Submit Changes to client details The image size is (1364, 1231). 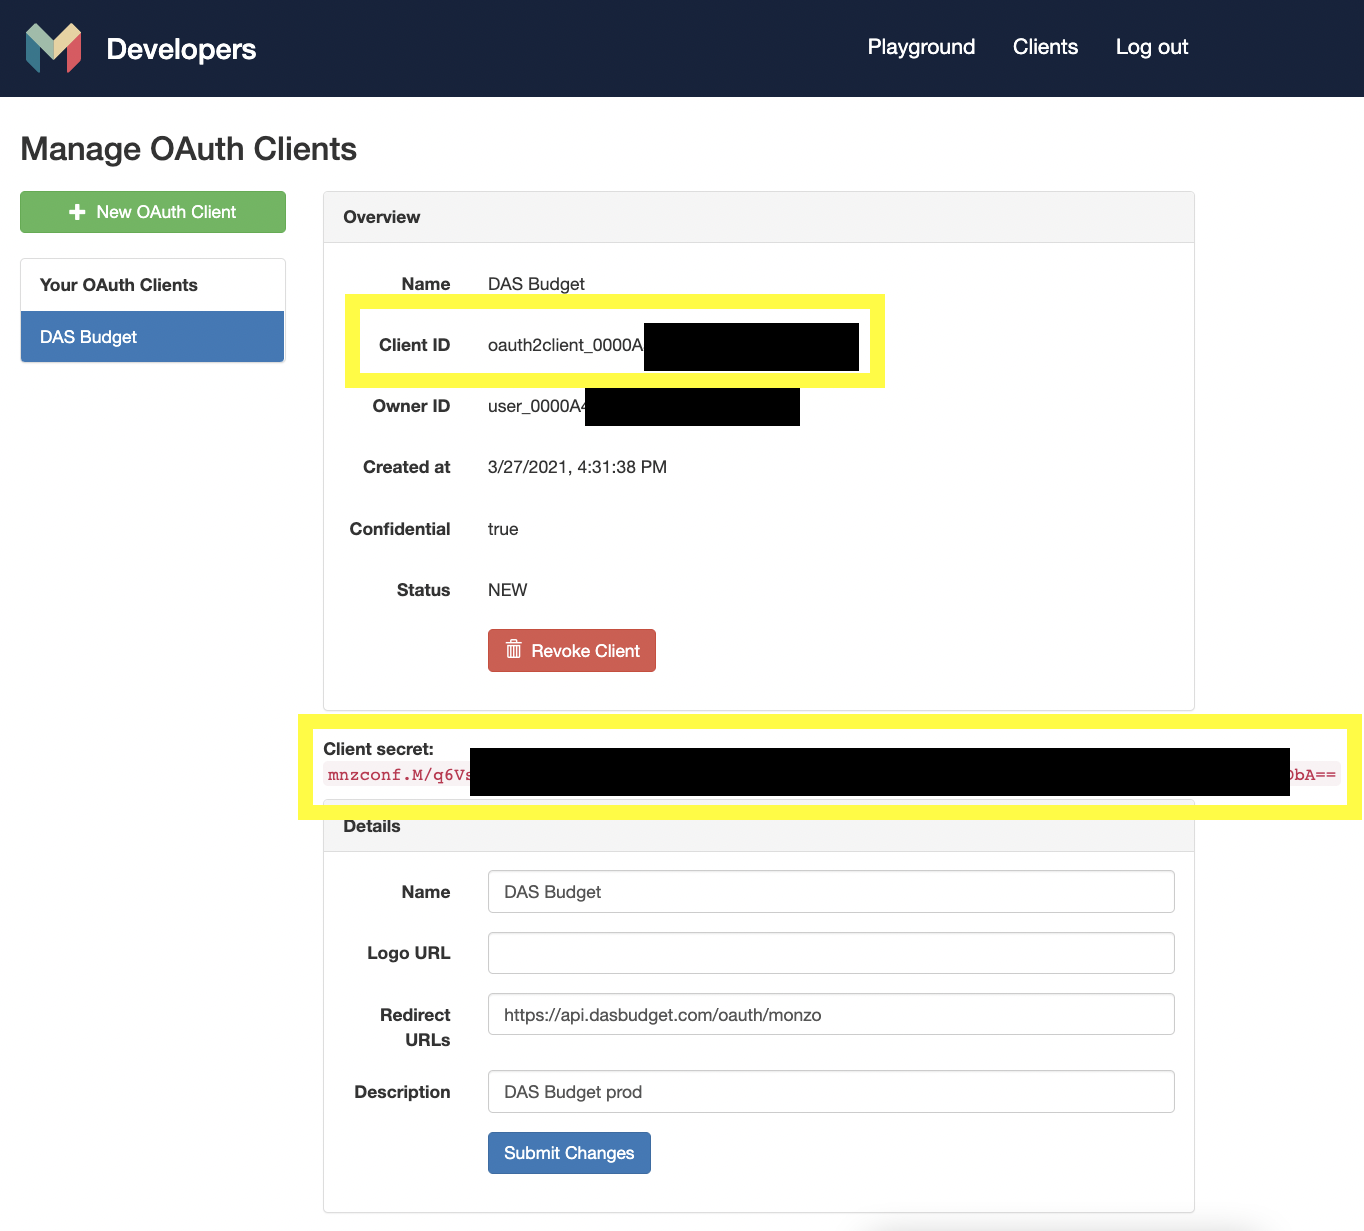569,1153
